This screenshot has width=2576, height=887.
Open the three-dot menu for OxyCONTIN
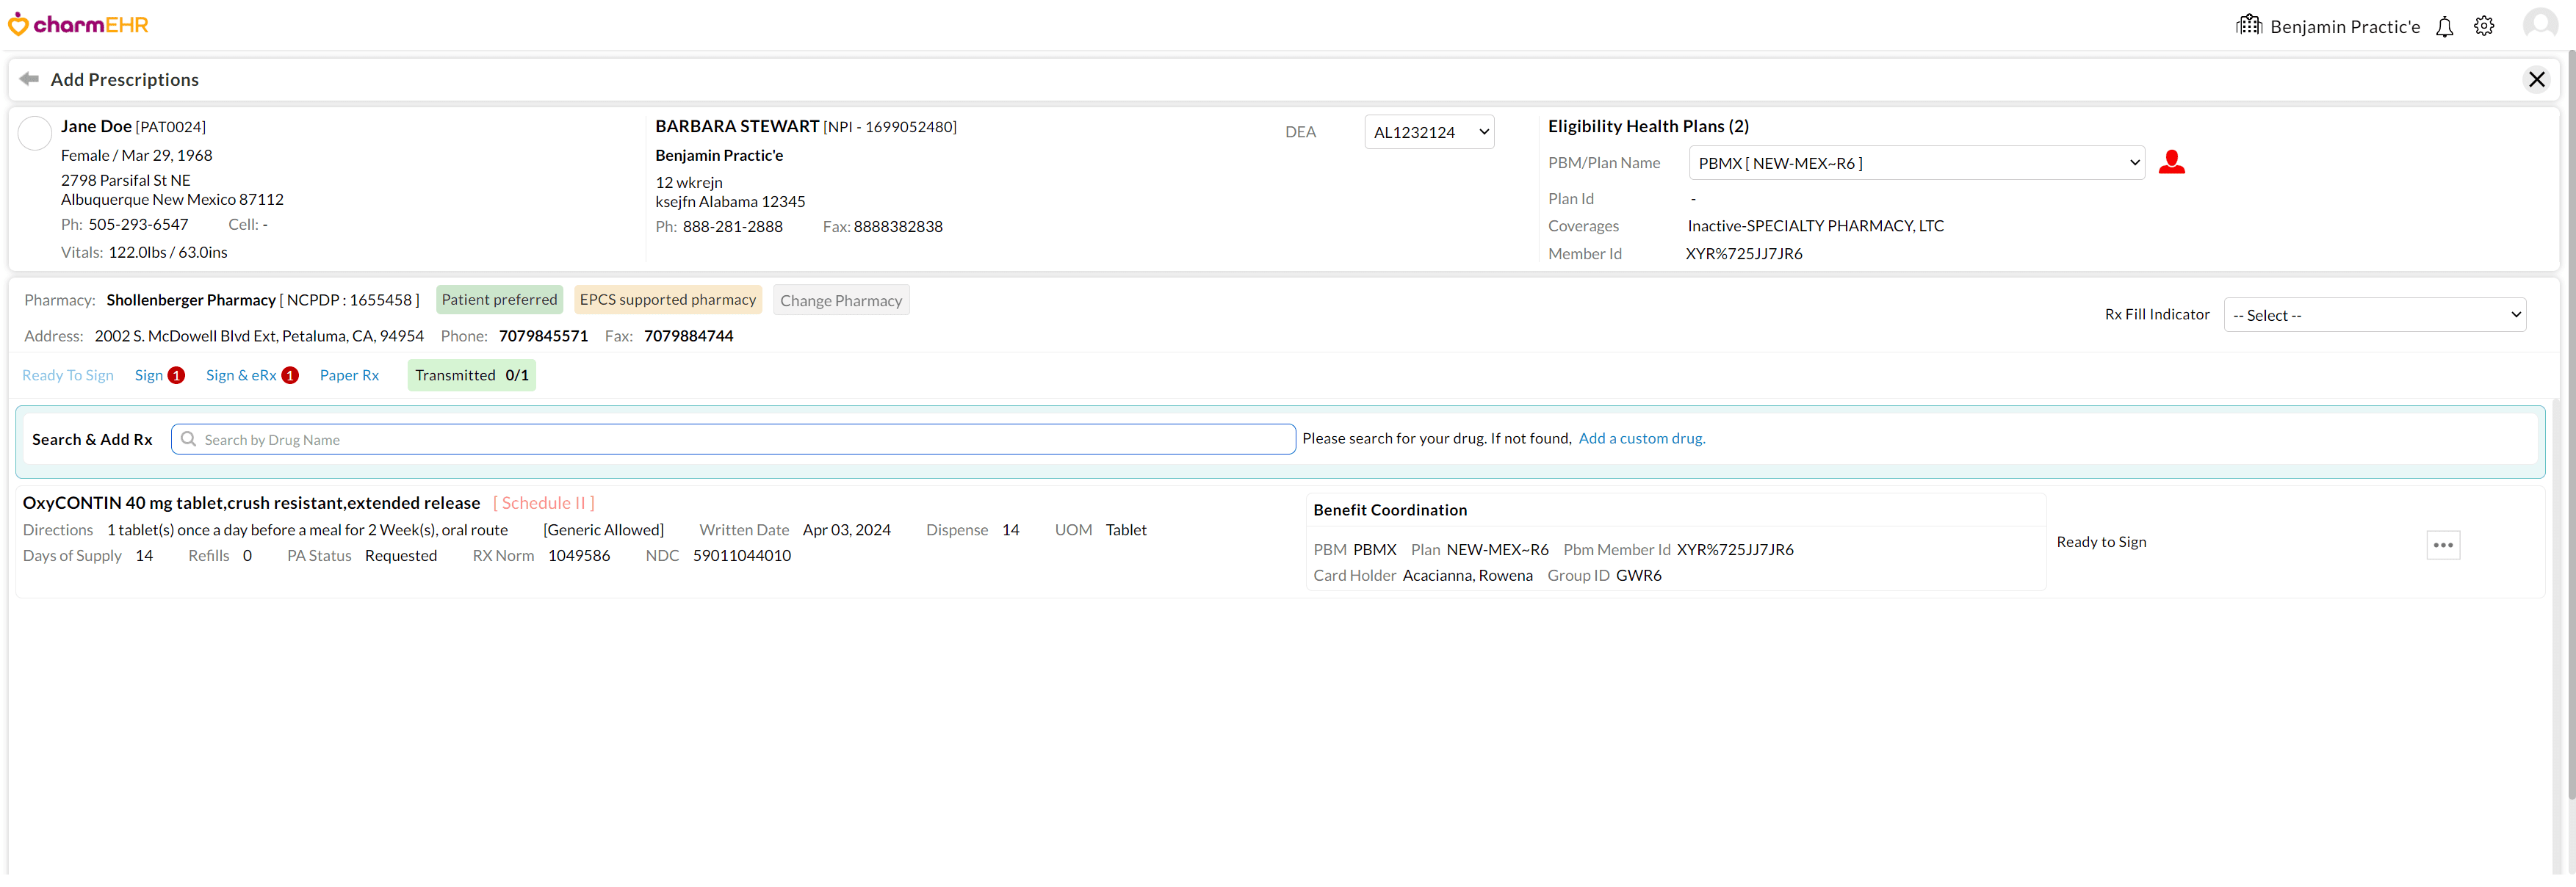(x=2442, y=545)
